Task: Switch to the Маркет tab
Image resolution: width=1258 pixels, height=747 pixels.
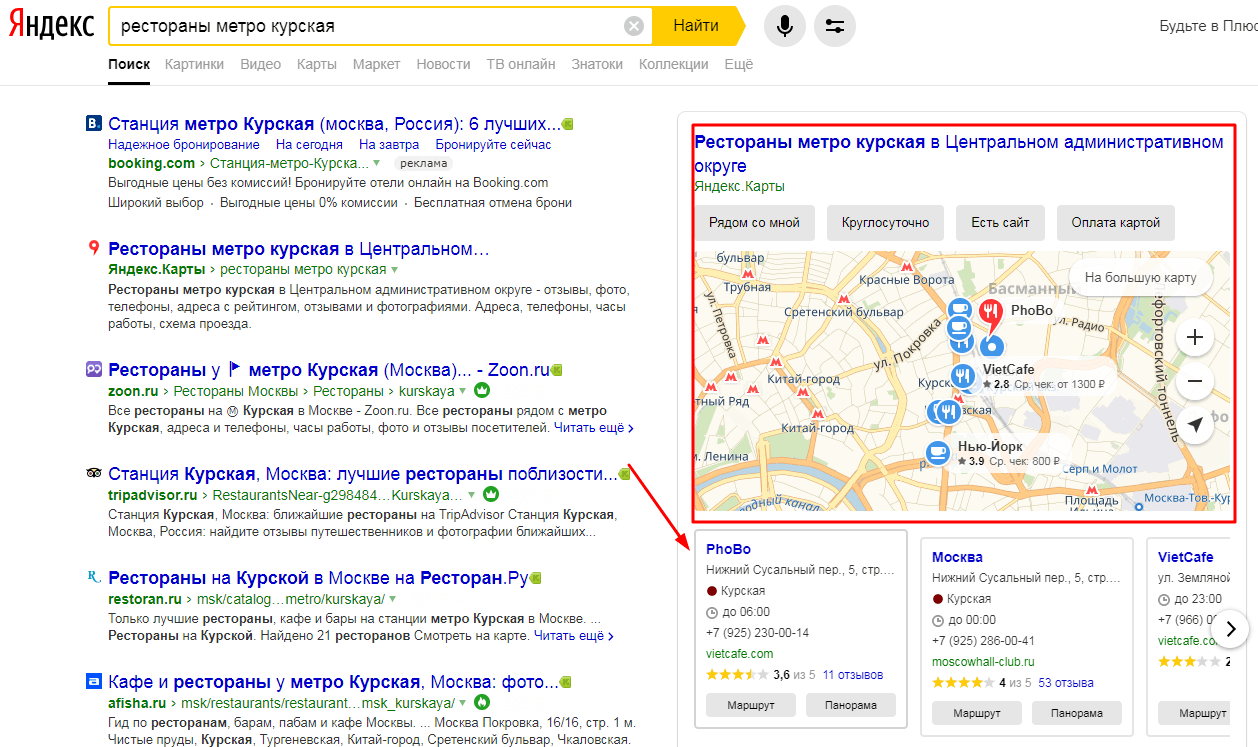Action: click(x=376, y=64)
